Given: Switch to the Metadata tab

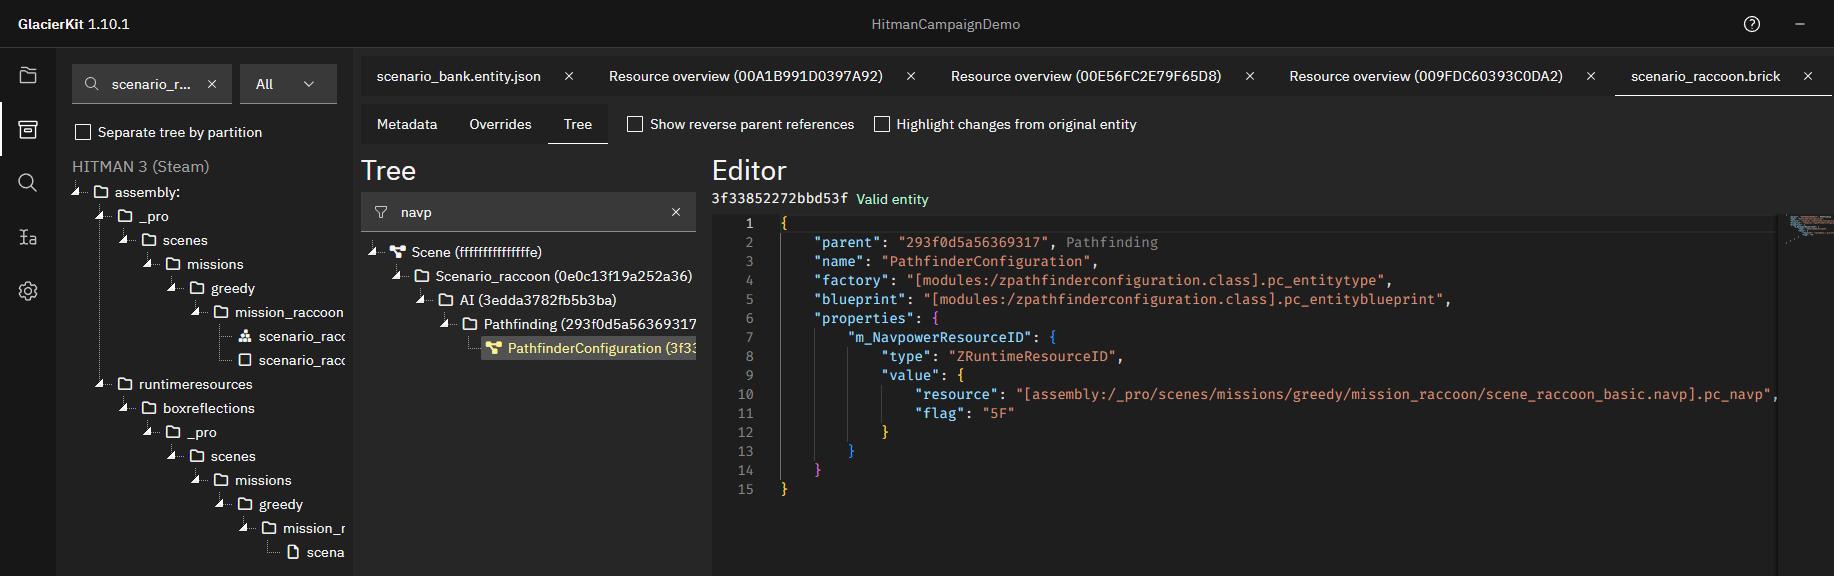Looking at the screenshot, I should click(x=407, y=124).
